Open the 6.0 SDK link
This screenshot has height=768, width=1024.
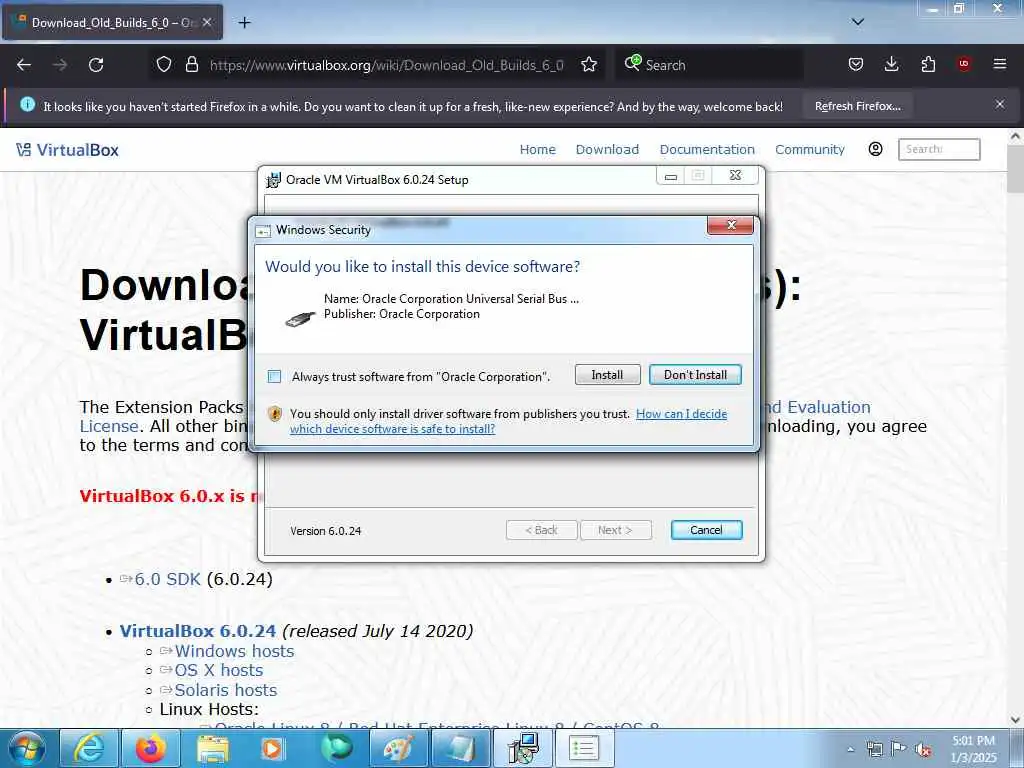(x=168, y=579)
